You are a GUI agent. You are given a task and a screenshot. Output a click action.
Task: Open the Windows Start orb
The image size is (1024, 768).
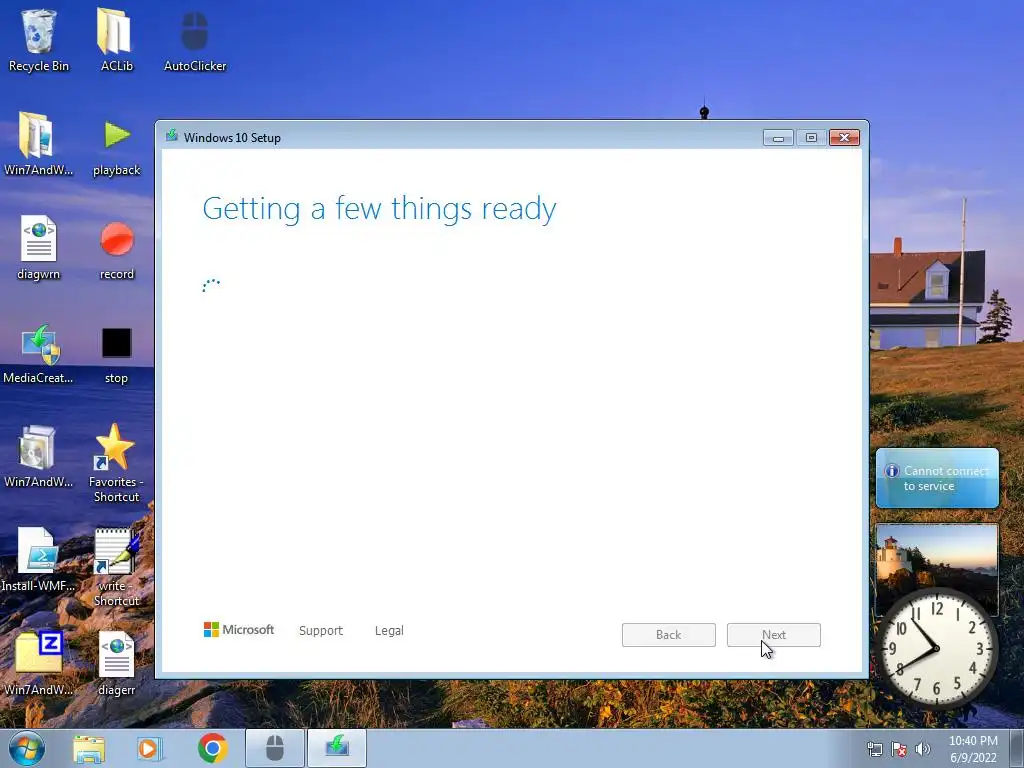pyautogui.click(x=27, y=748)
